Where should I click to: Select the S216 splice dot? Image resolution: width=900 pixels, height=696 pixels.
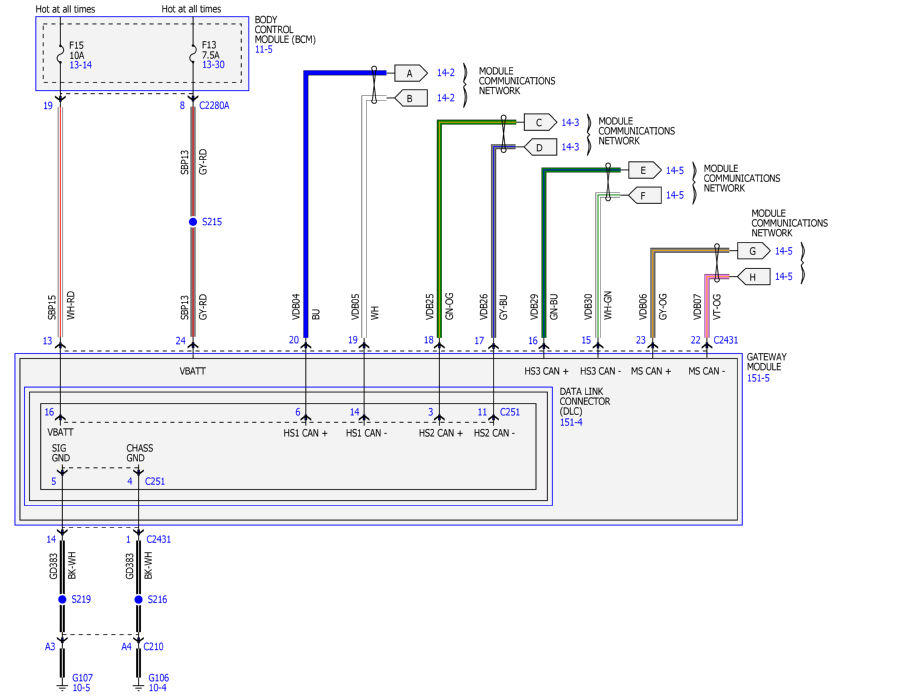[x=138, y=600]
